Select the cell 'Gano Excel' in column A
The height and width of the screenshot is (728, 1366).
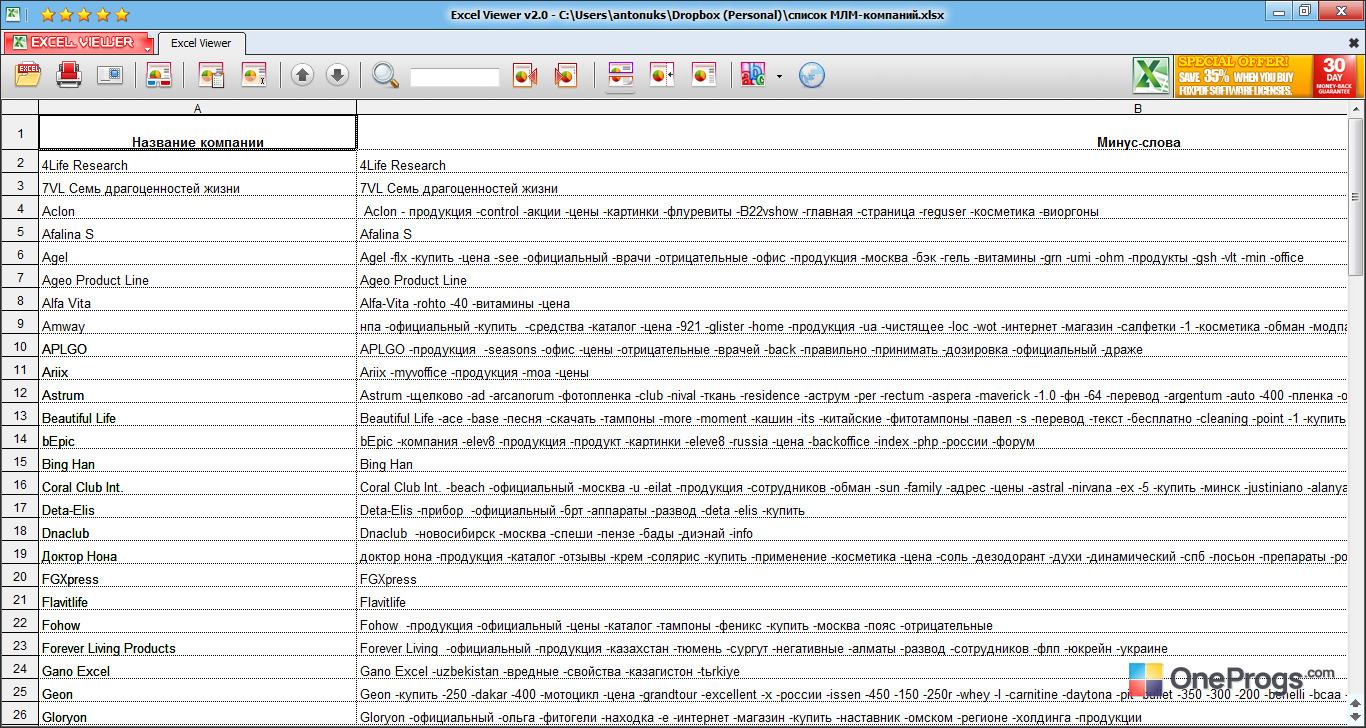[197, 669]
